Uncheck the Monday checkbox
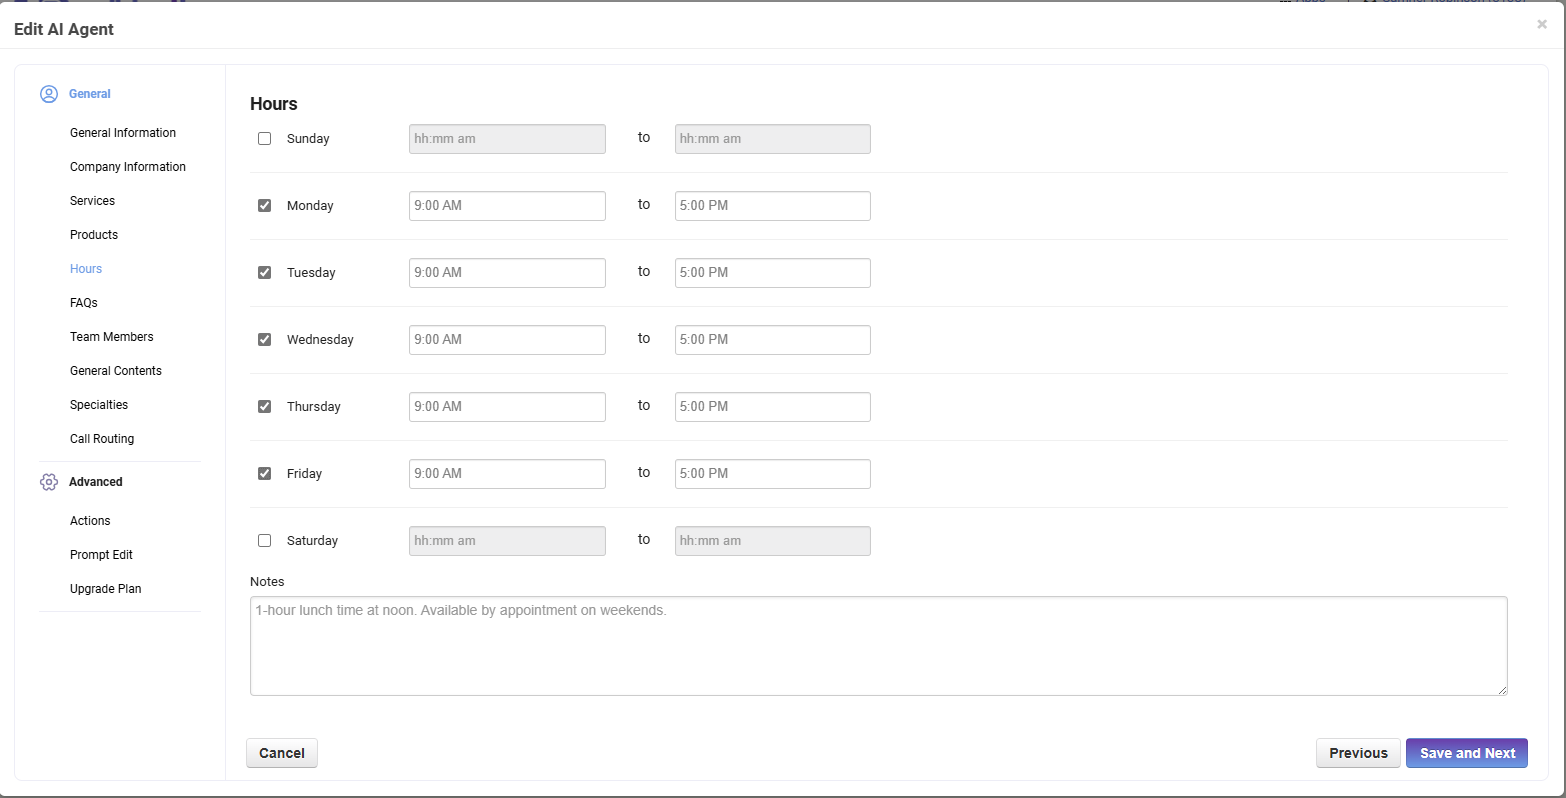The height and width of the screenshot is (798, 1566). [265, 206]
